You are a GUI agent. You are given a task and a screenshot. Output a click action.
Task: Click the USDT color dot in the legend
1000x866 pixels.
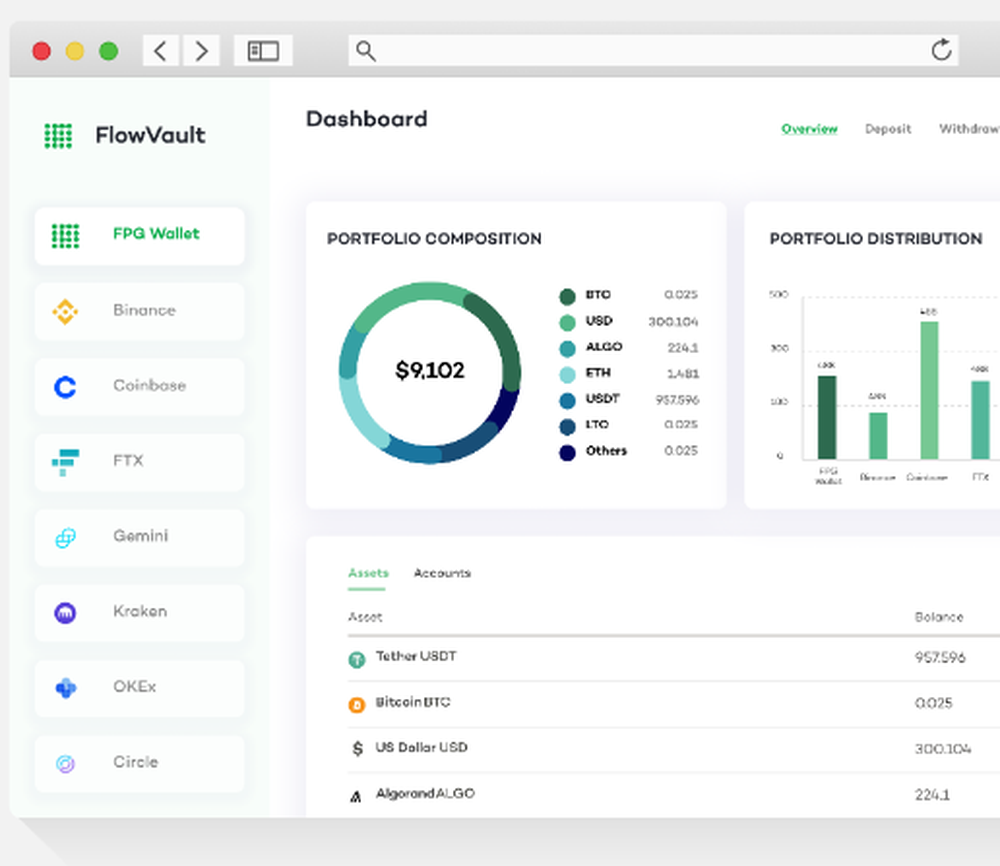tap(567, 400)
